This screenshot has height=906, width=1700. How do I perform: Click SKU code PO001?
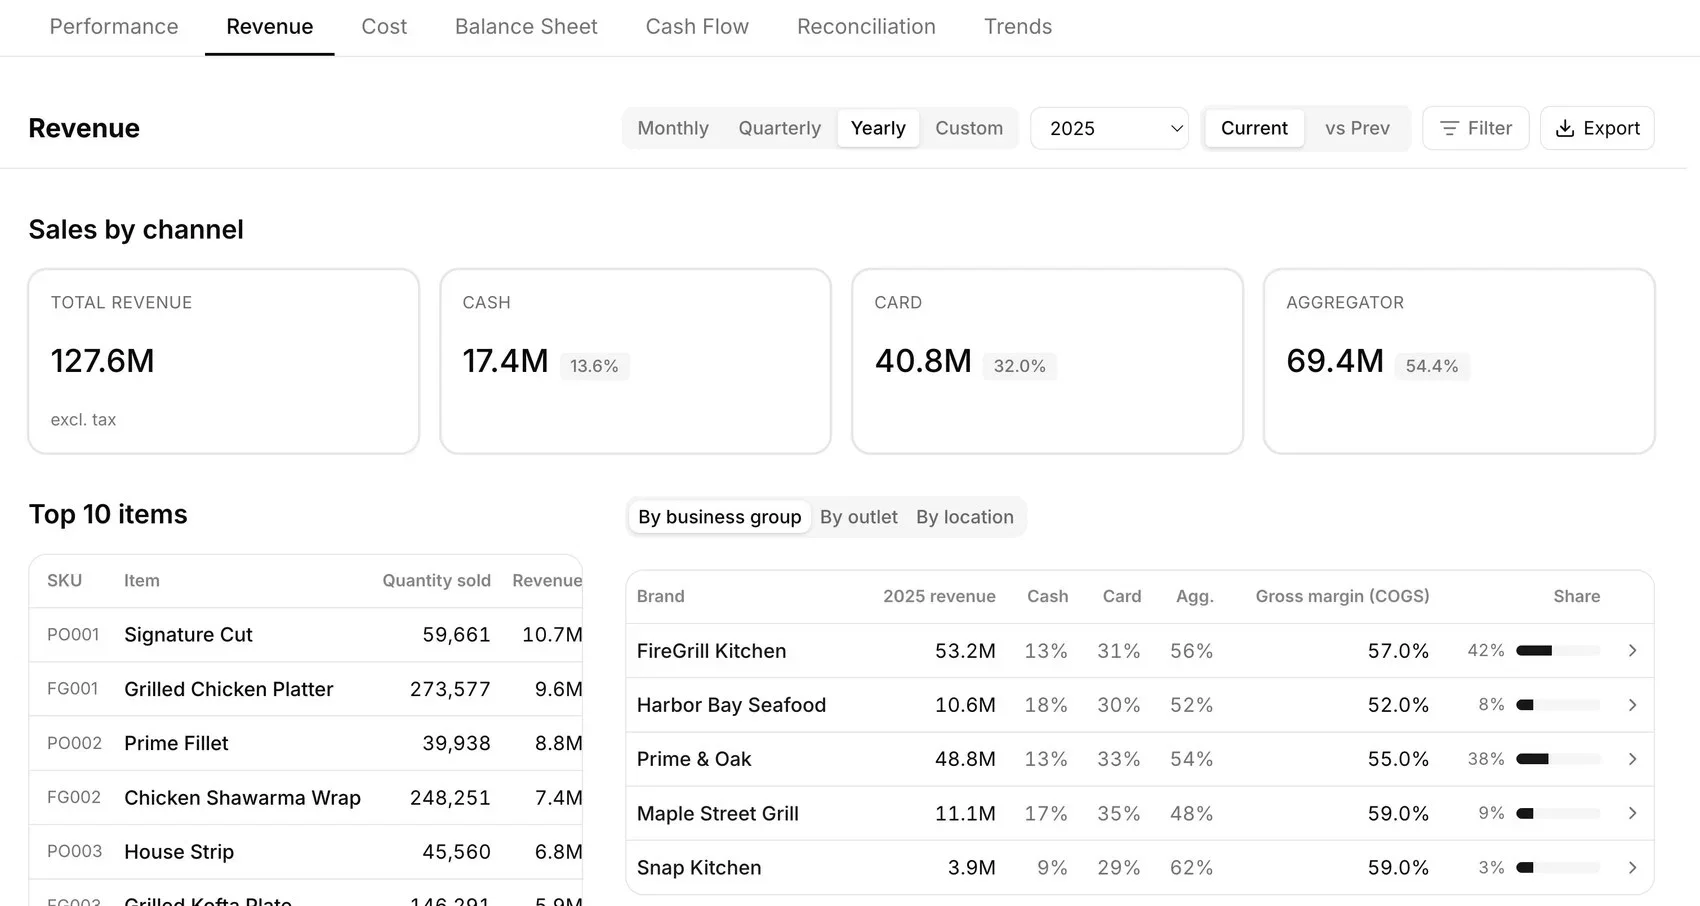[73, 635]
